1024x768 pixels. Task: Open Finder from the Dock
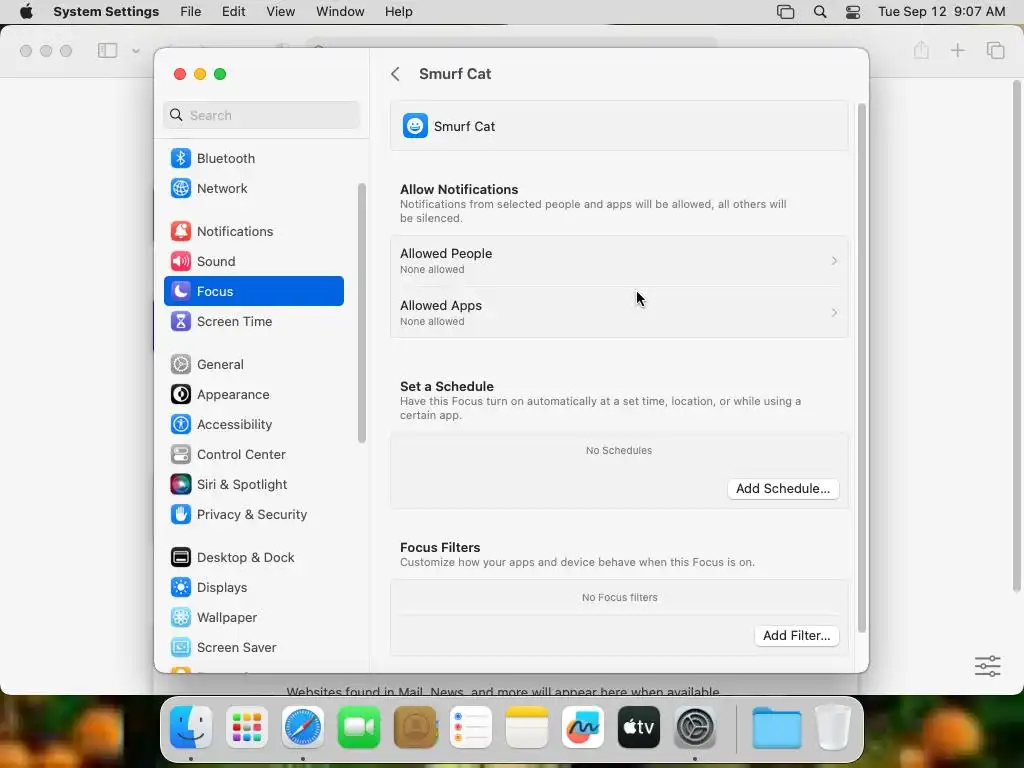click(191, 727)
